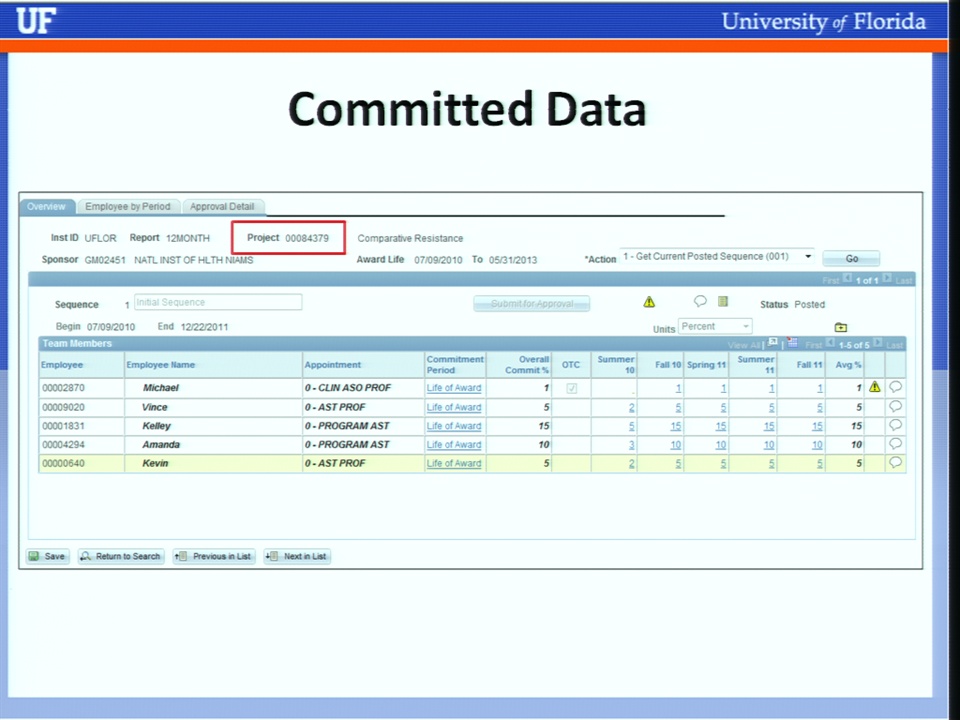Viewport: 960px width, 720px height.
Task: Select employee ID 00004294
Action: [64, 444]
